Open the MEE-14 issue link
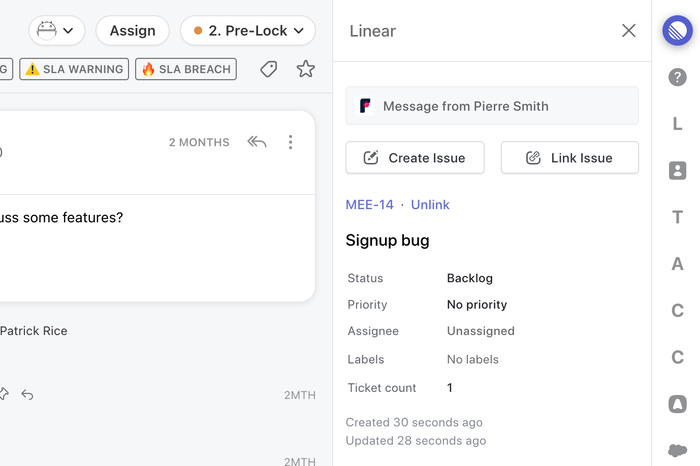 click(370, 204)
